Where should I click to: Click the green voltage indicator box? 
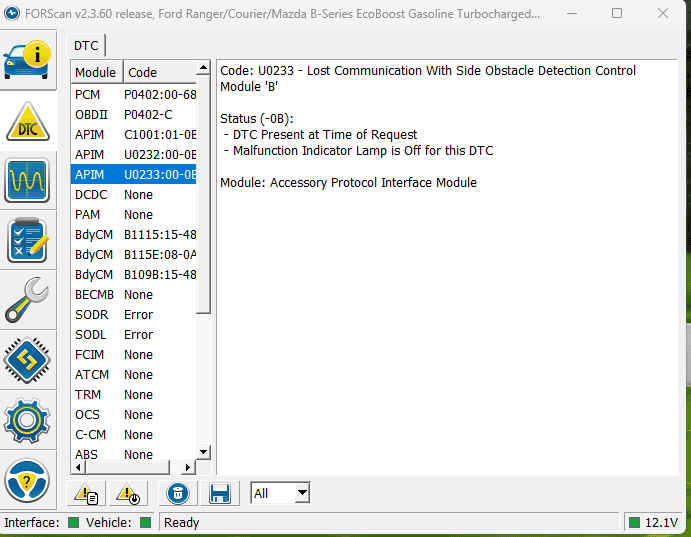point(634,523)
